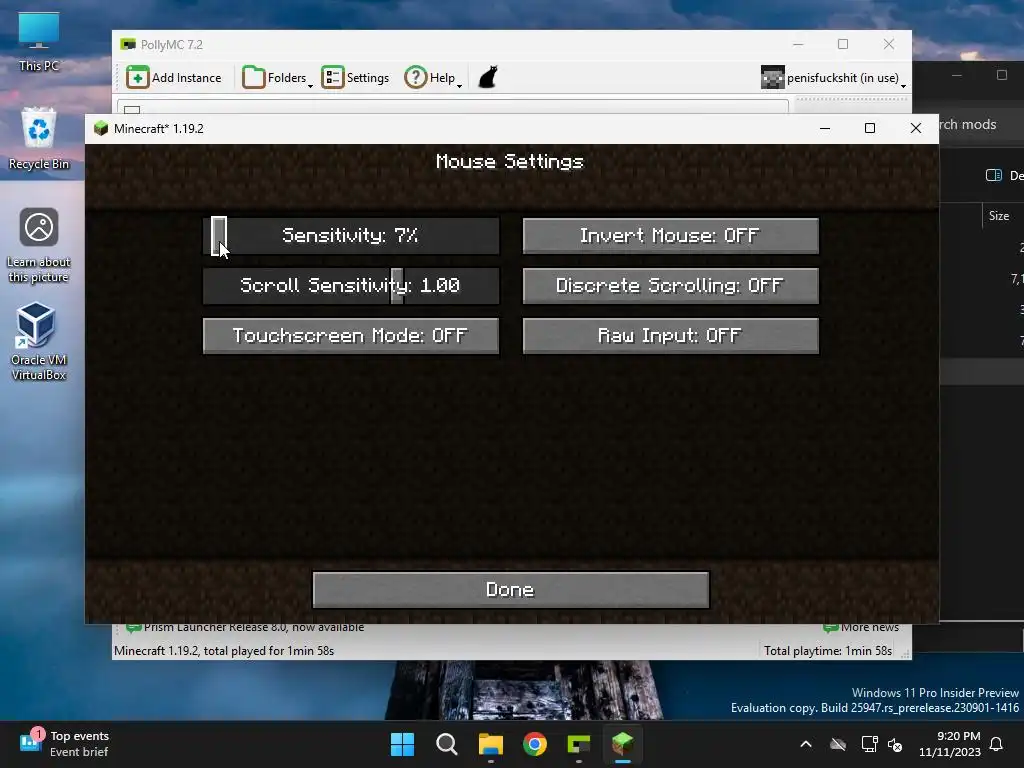Toggle Touchscreen Mode setting
This screenshot has width=1024, height=768.
click(x=351, y=336)
